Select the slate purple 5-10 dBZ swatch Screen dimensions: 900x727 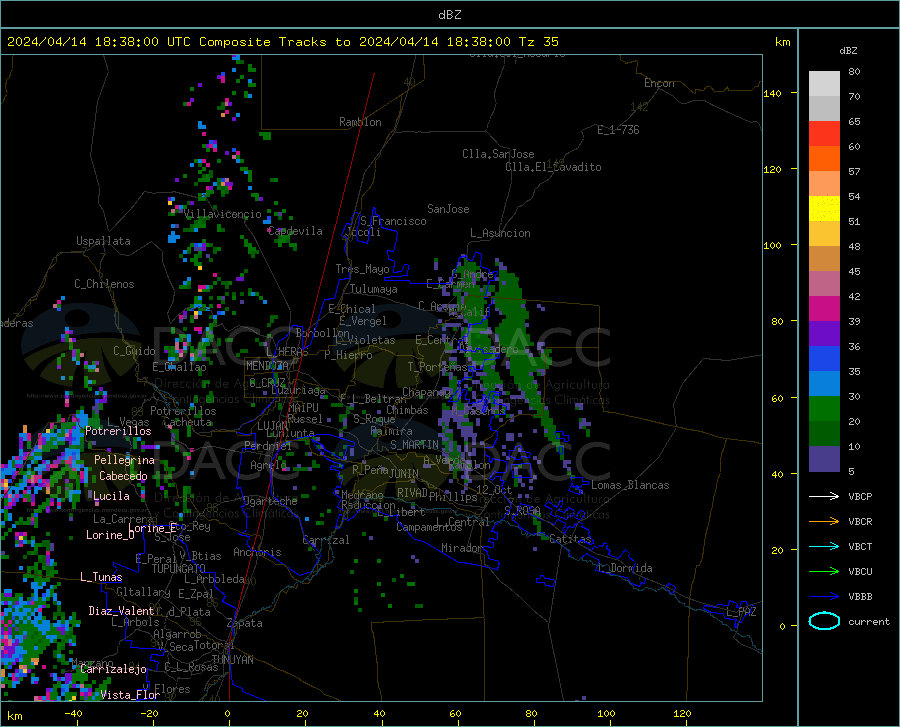pyautogui.click(x=824, y=459)
